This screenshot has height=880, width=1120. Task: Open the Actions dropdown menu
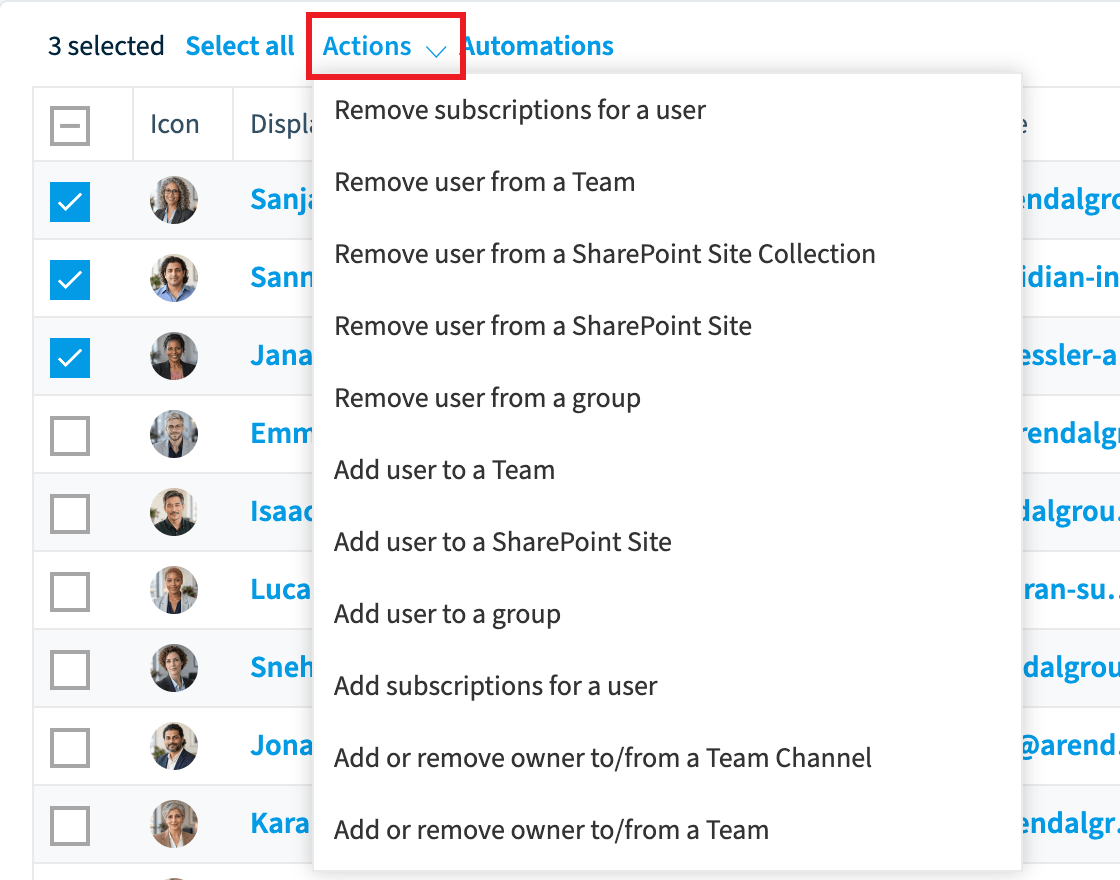[x=384, y=46]
